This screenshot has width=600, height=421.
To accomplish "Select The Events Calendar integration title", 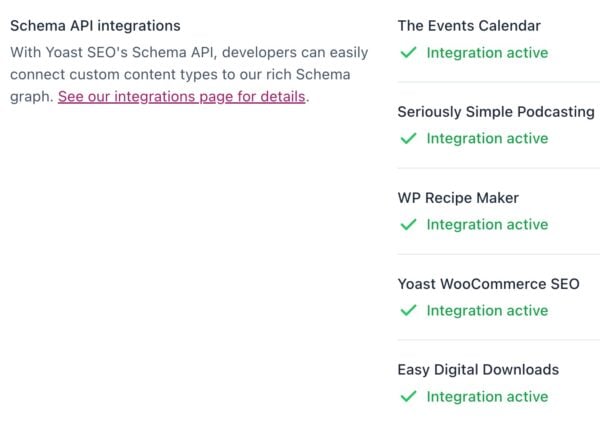I will [469, 26].
